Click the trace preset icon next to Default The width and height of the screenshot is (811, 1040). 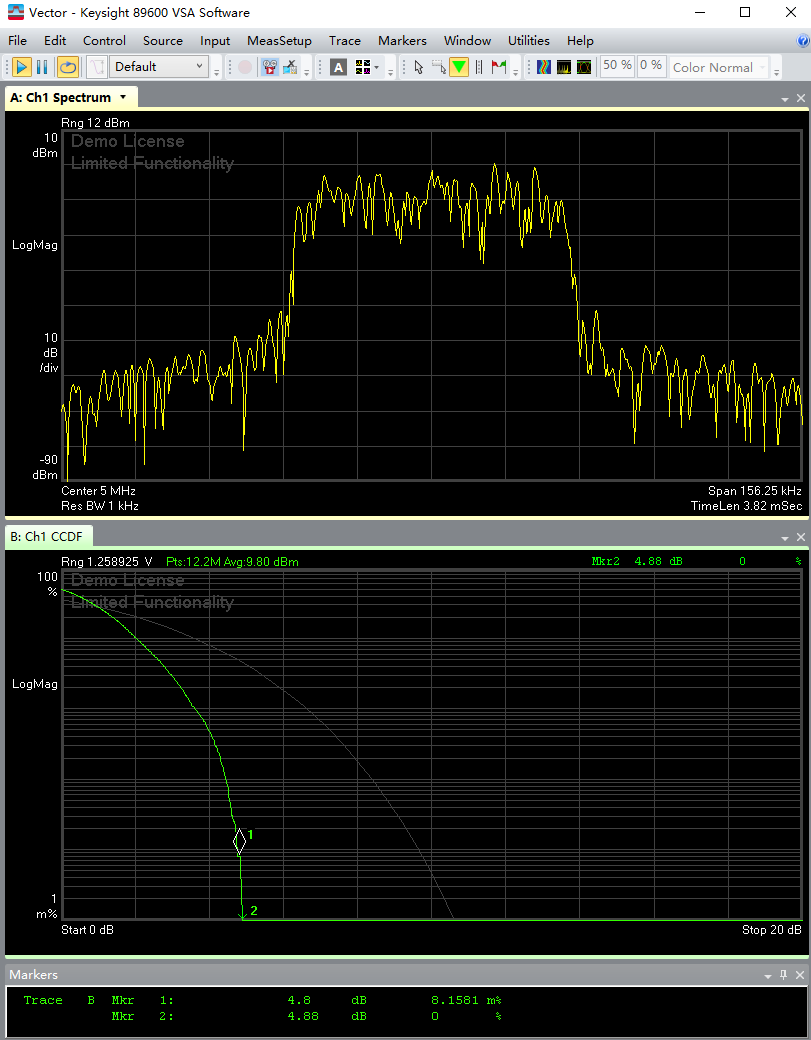98,67
